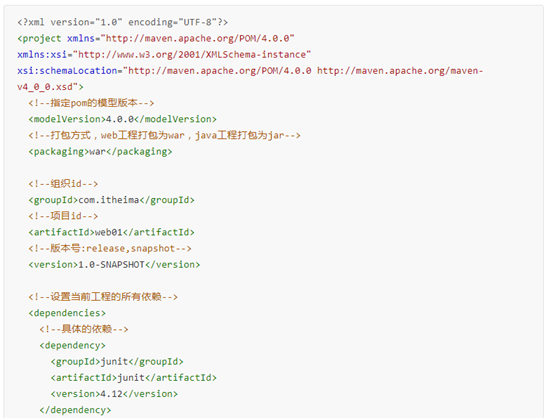This screenshot has height=418, width=553.
Task: Click the opening dependencies tag
Action: click(67, 313)
